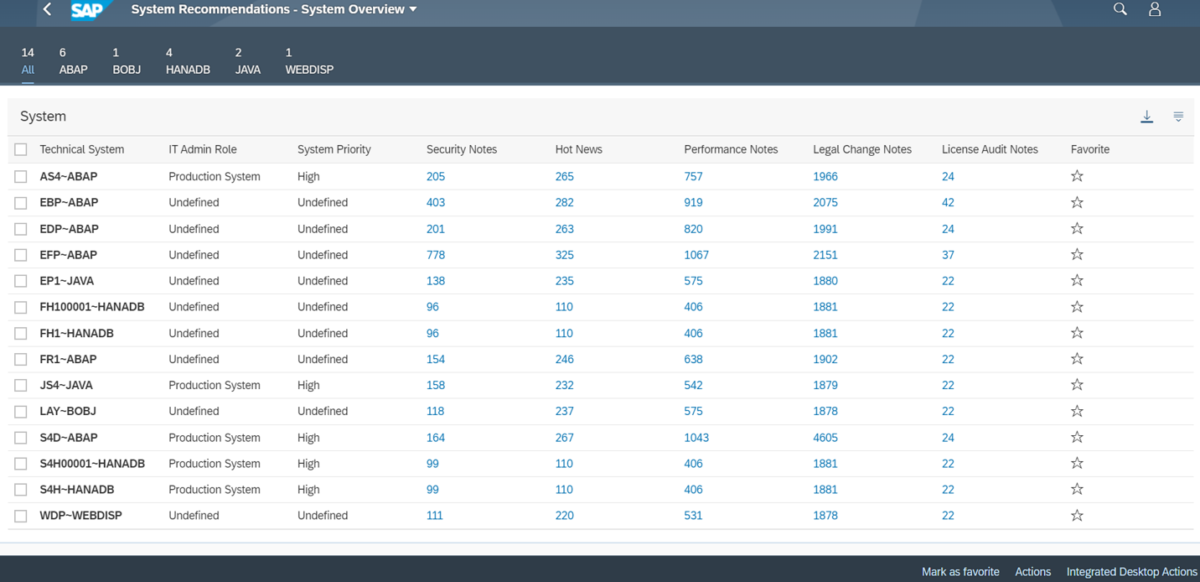Export the table via the download icon
Screen dimensions: 1200x582
[x=1147, y=116]
